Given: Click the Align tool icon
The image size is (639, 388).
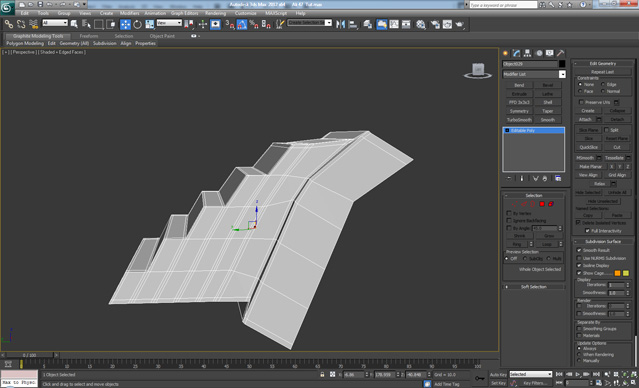Looking at the screenshot, I should point(353,24).
